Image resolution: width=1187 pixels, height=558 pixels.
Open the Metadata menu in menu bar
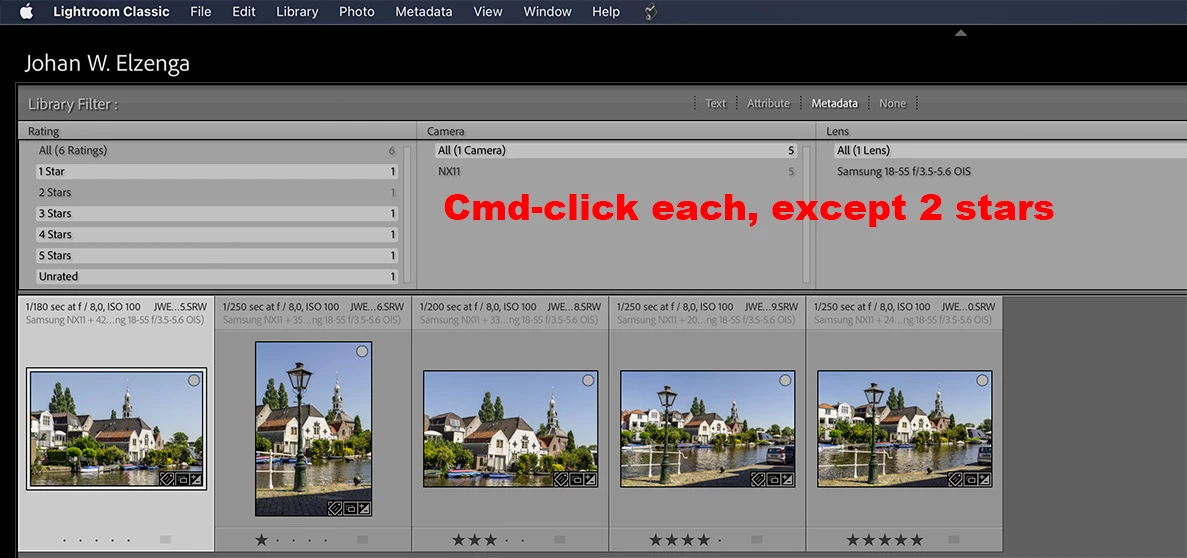point(424,11)
